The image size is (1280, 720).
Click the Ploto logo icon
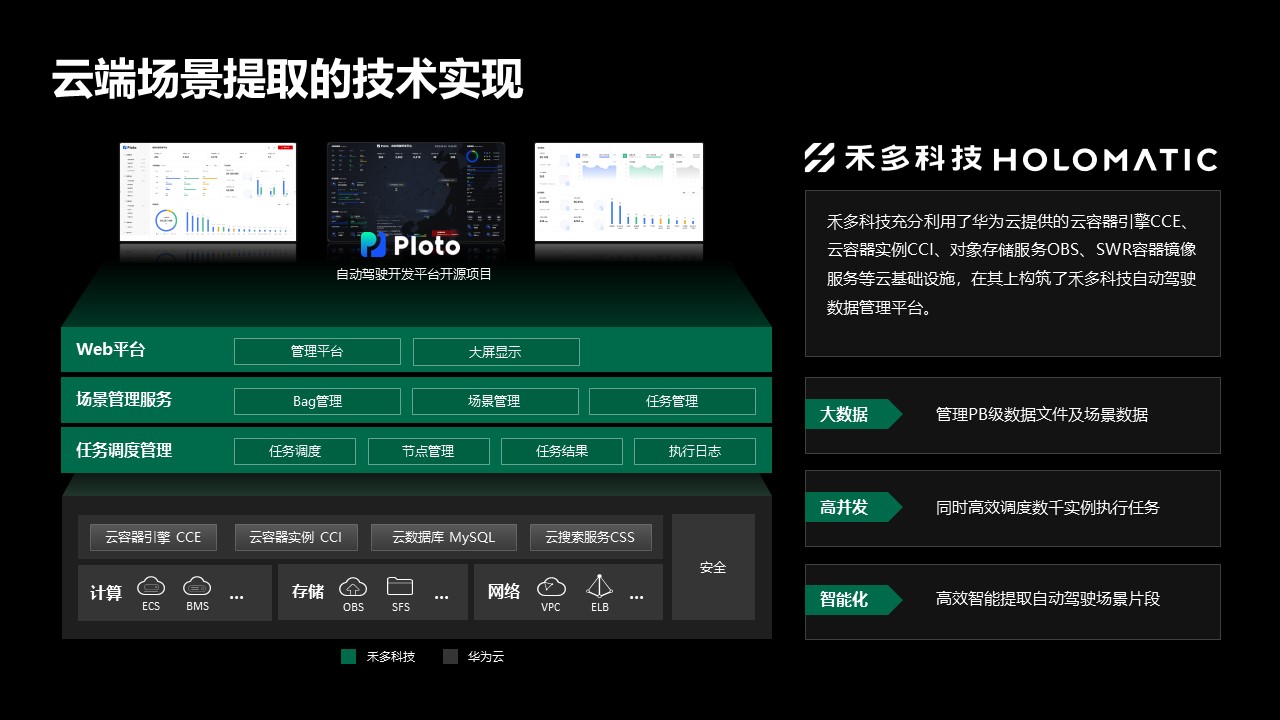[x=373, y=244]
